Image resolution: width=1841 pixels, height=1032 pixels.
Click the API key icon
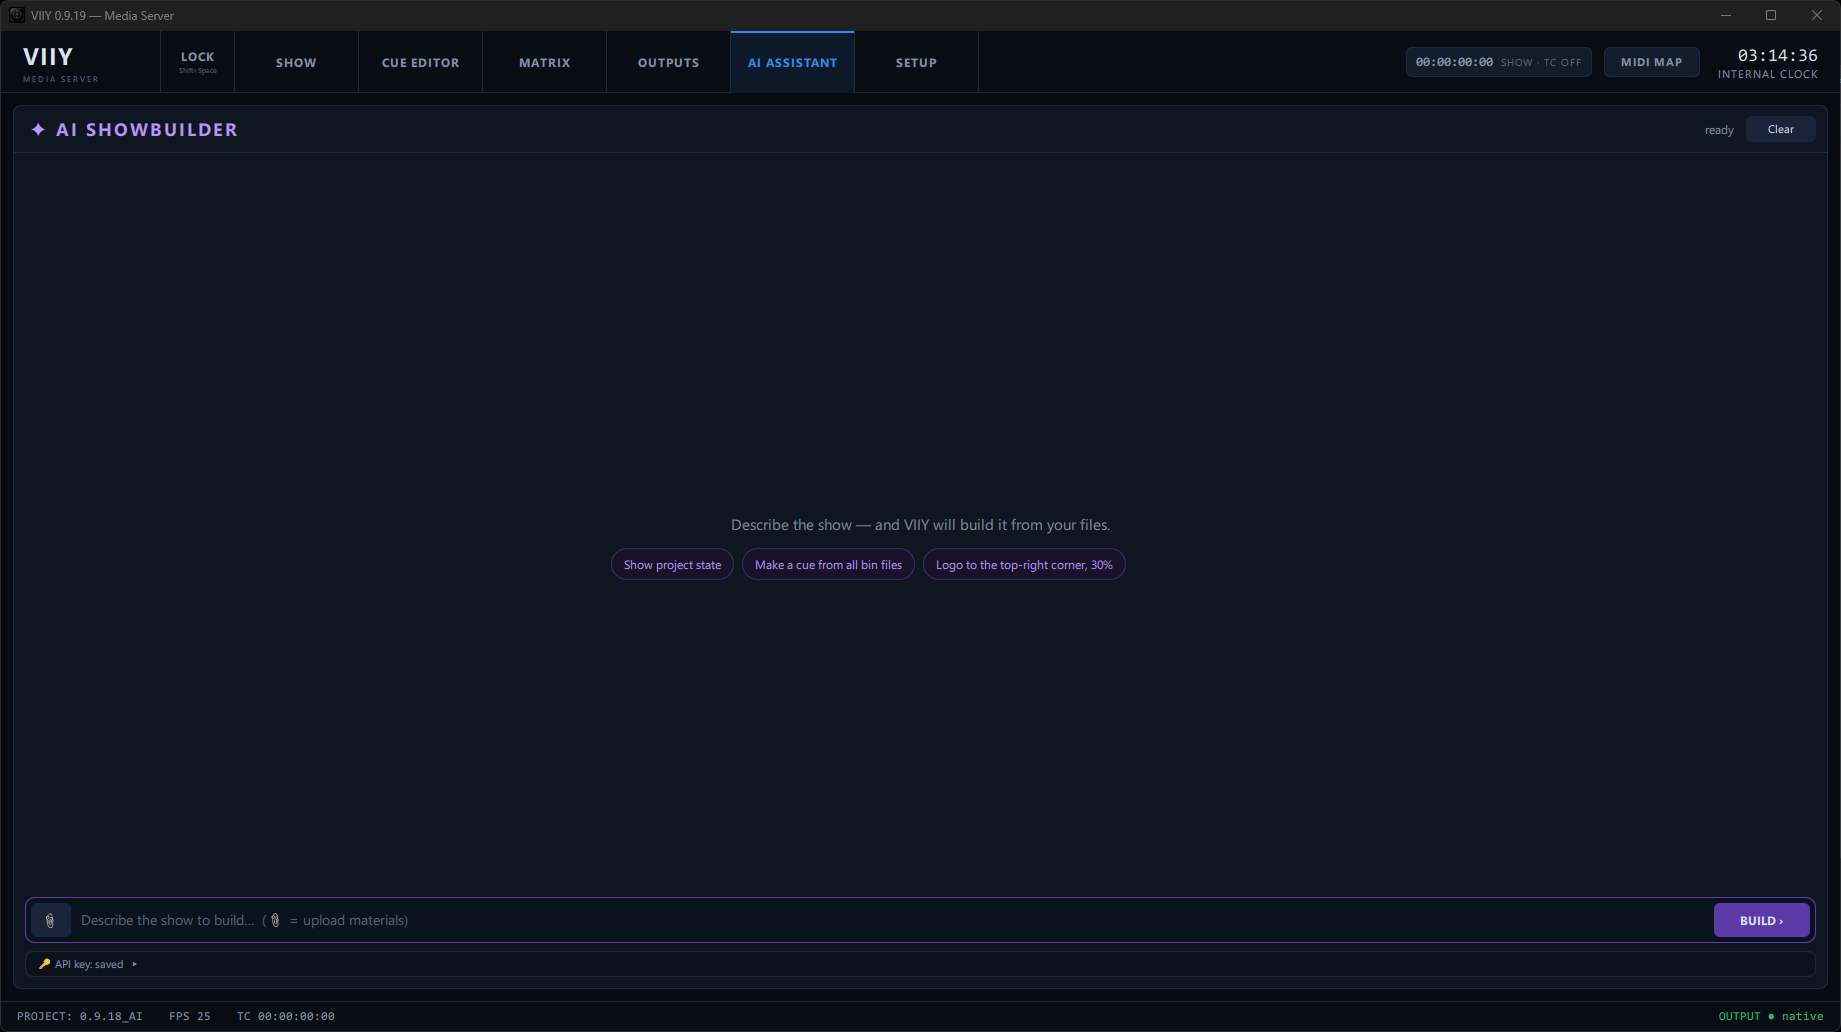click(44, 964)
